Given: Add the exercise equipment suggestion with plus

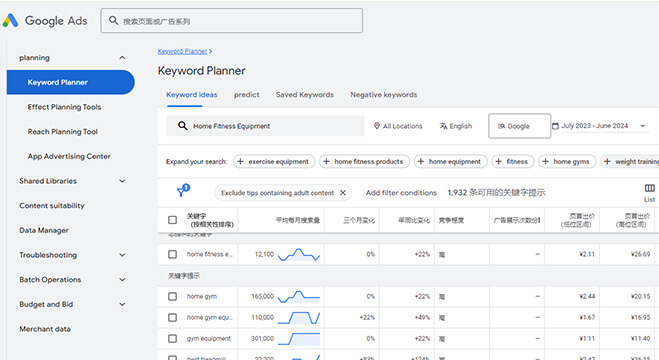Looking at the screenshot, I should (x=274, y=161).
